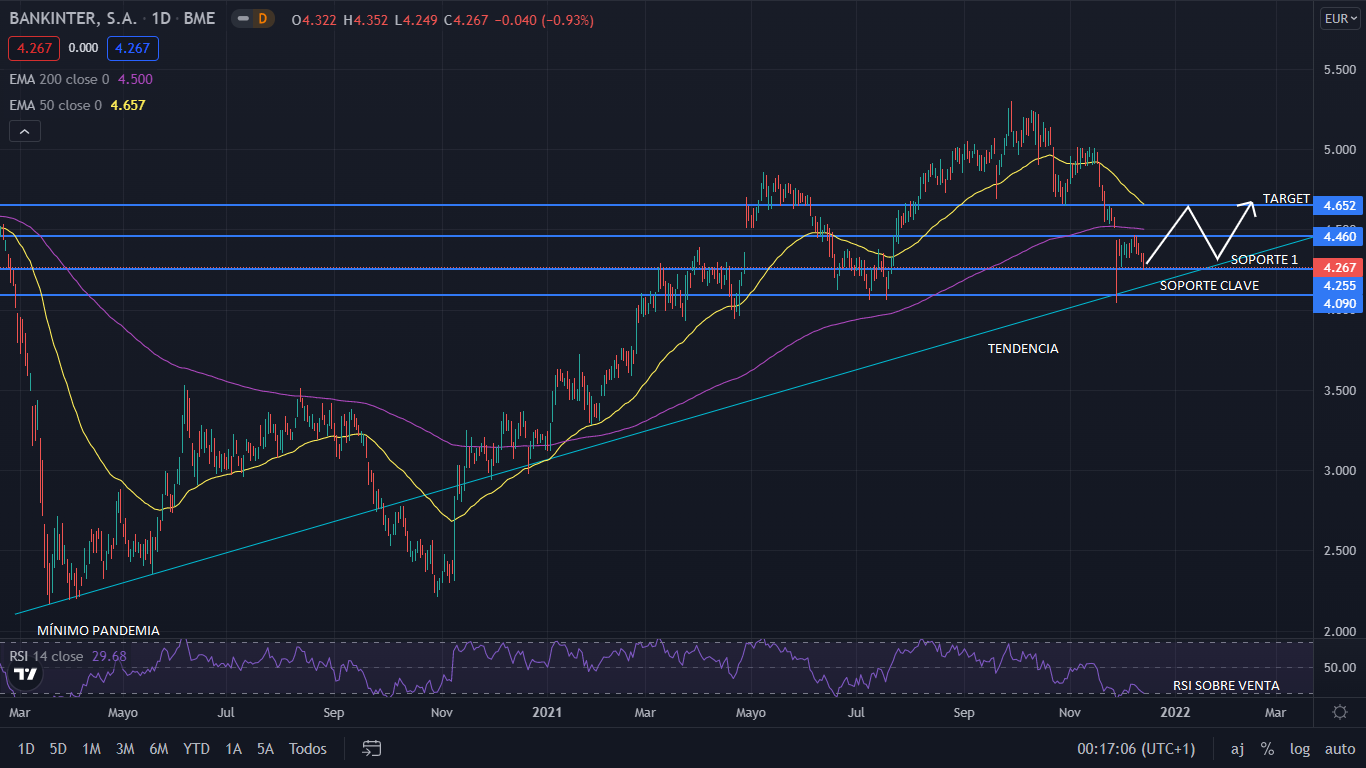Click the go-to-date calendar icon
This screenshot has height=768, width=1366.
(372, 748)
